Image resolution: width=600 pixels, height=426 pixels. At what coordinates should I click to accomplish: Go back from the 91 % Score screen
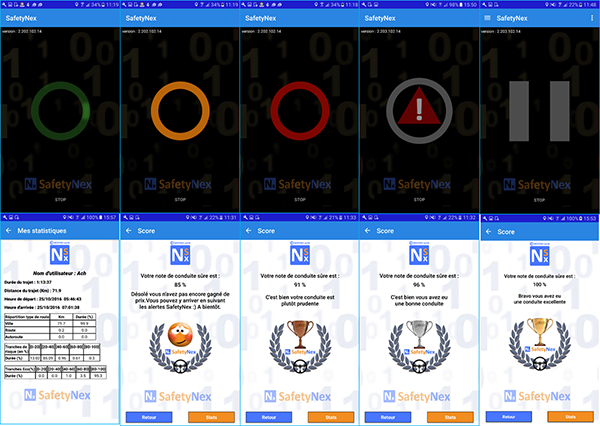click(x=248, y=231)
